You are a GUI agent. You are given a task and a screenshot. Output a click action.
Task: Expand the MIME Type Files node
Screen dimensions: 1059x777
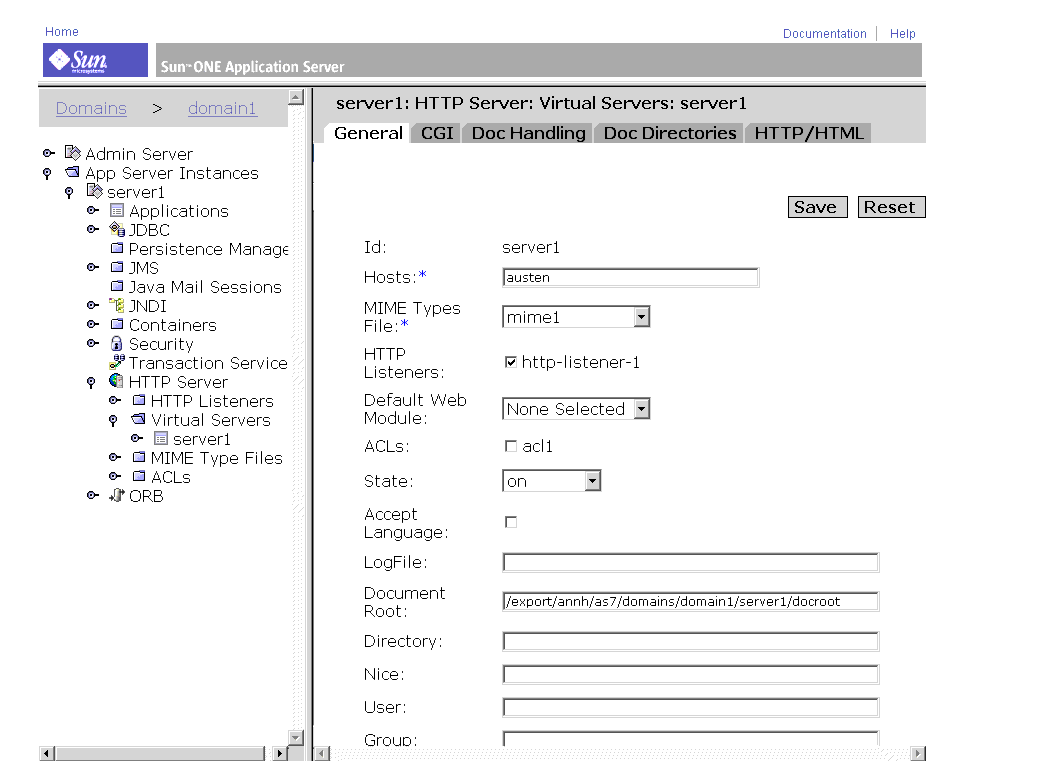115,457
